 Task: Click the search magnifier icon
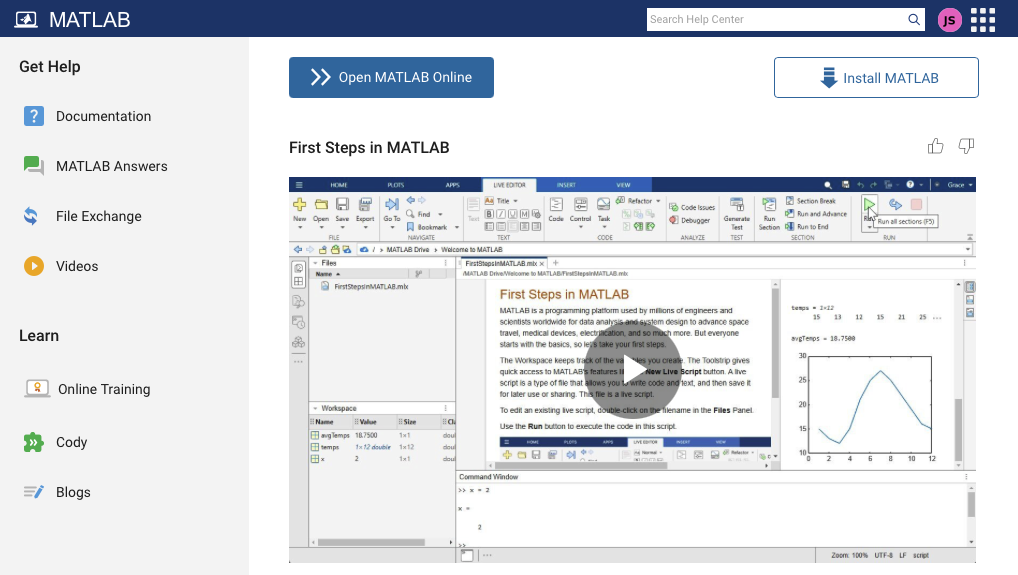click(x=913, y=19)
